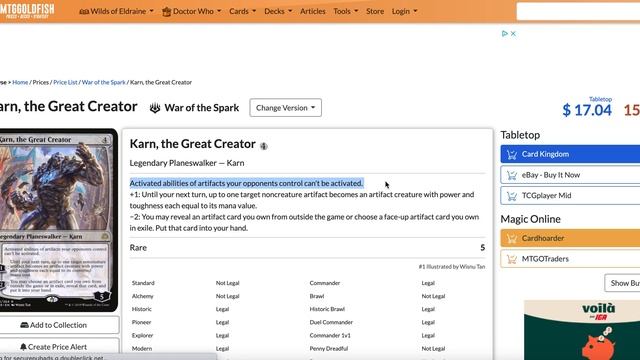640x360 pixels.
Task: Open the Cards dropdown menu
Action: 242,11
